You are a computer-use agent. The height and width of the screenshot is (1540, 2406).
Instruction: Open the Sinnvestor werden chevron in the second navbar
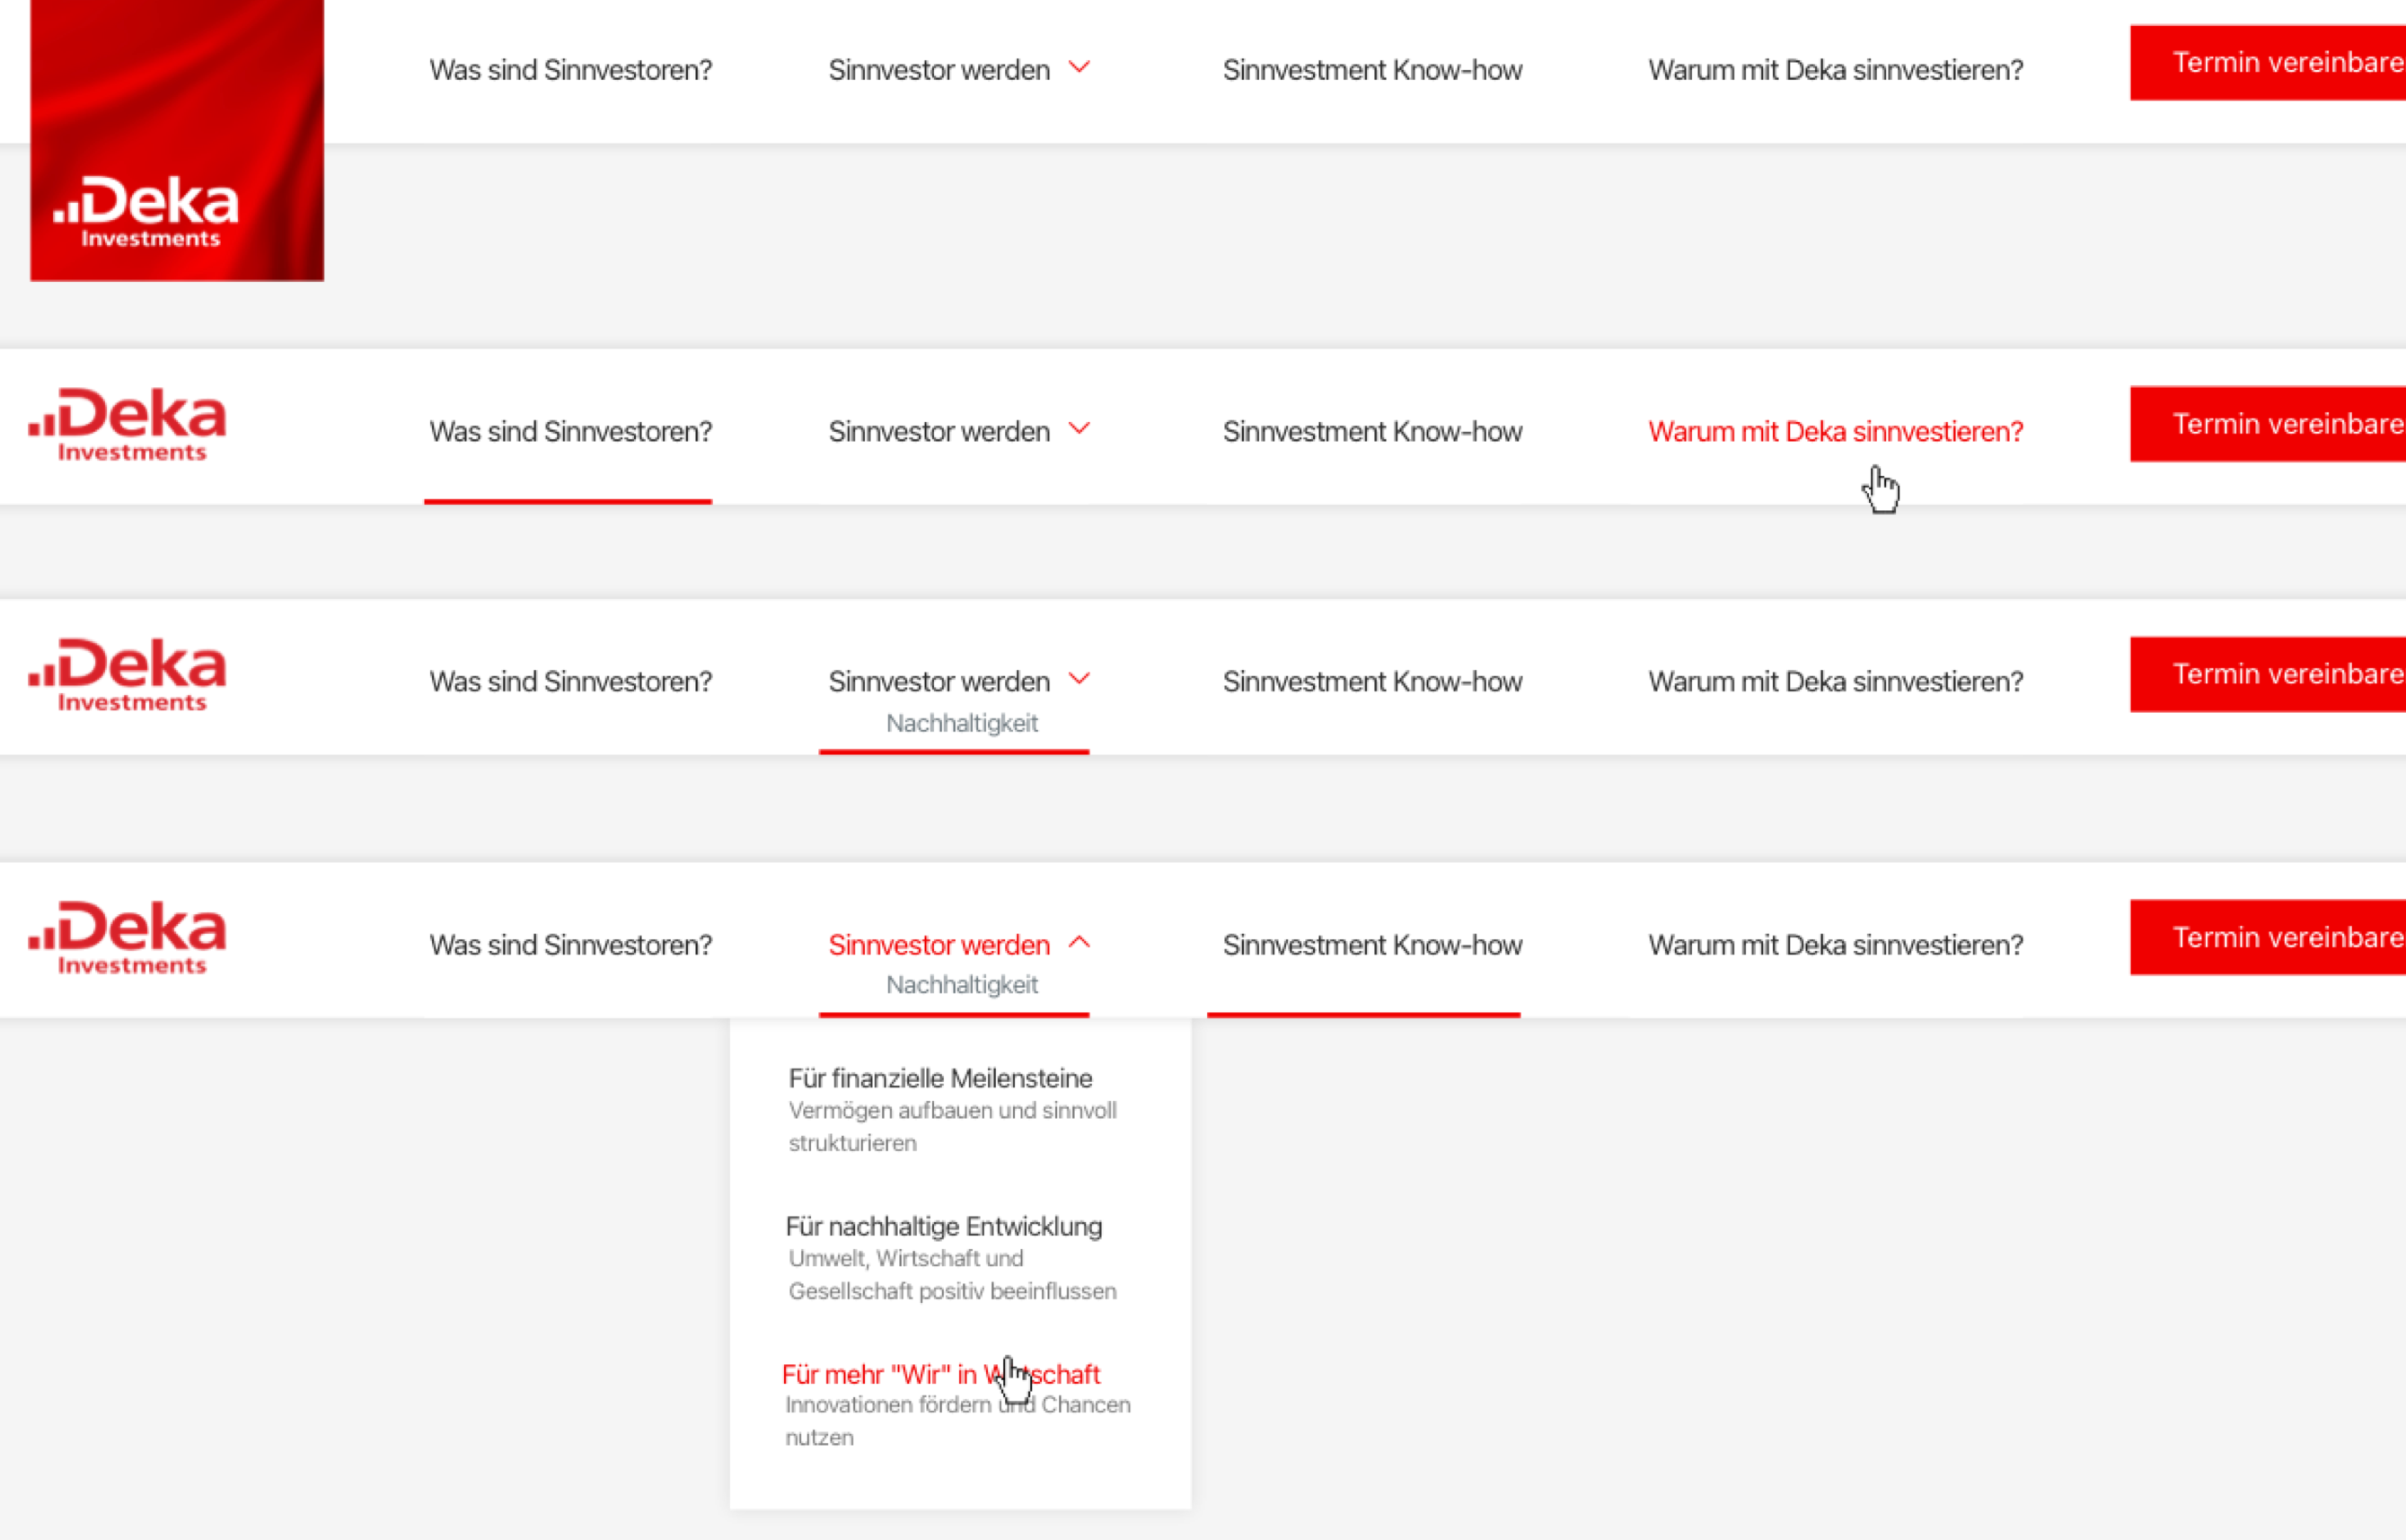[1079, 429]
